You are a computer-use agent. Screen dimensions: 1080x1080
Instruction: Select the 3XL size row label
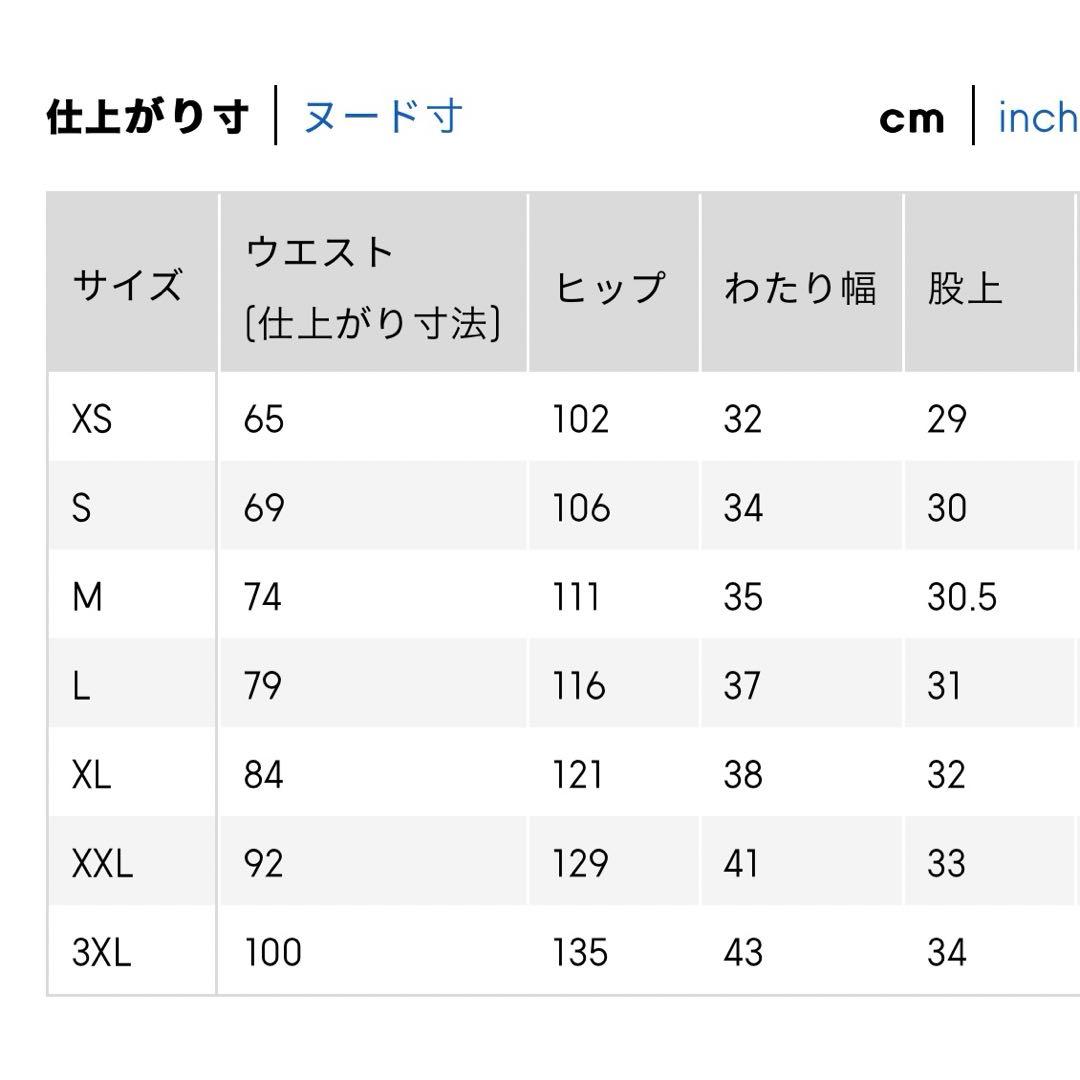[101, 953]
